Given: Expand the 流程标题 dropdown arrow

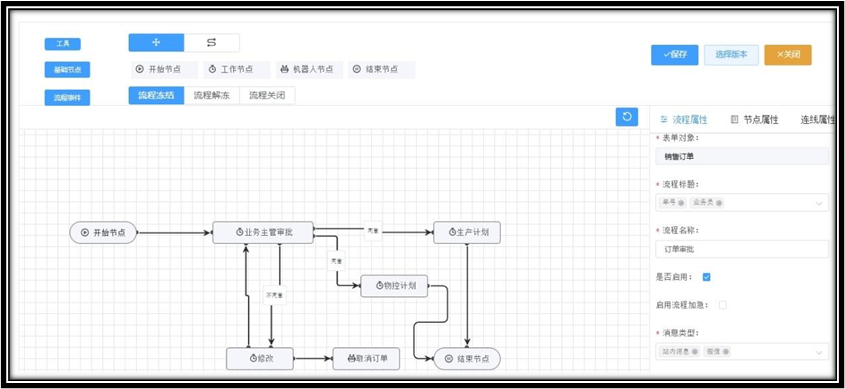Looking at the screenshot, I should (819, 204).
